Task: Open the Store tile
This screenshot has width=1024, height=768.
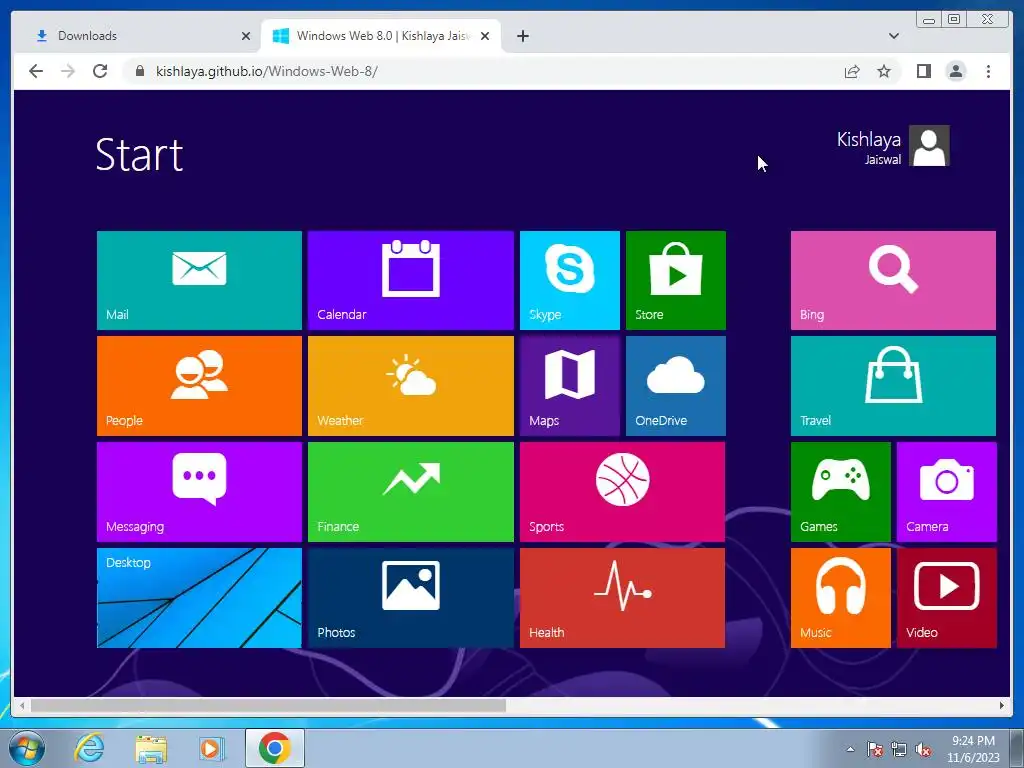Action: pos(675,280)
